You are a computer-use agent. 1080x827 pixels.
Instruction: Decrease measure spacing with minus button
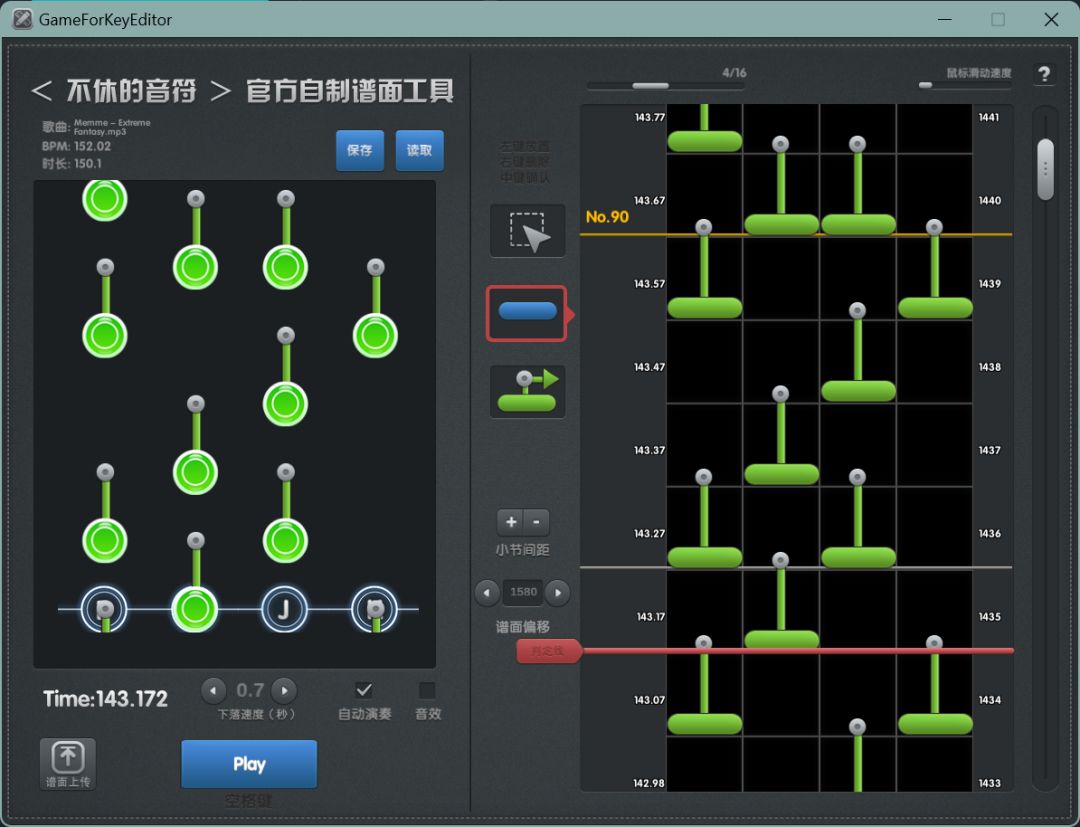[x=537, y=522]
